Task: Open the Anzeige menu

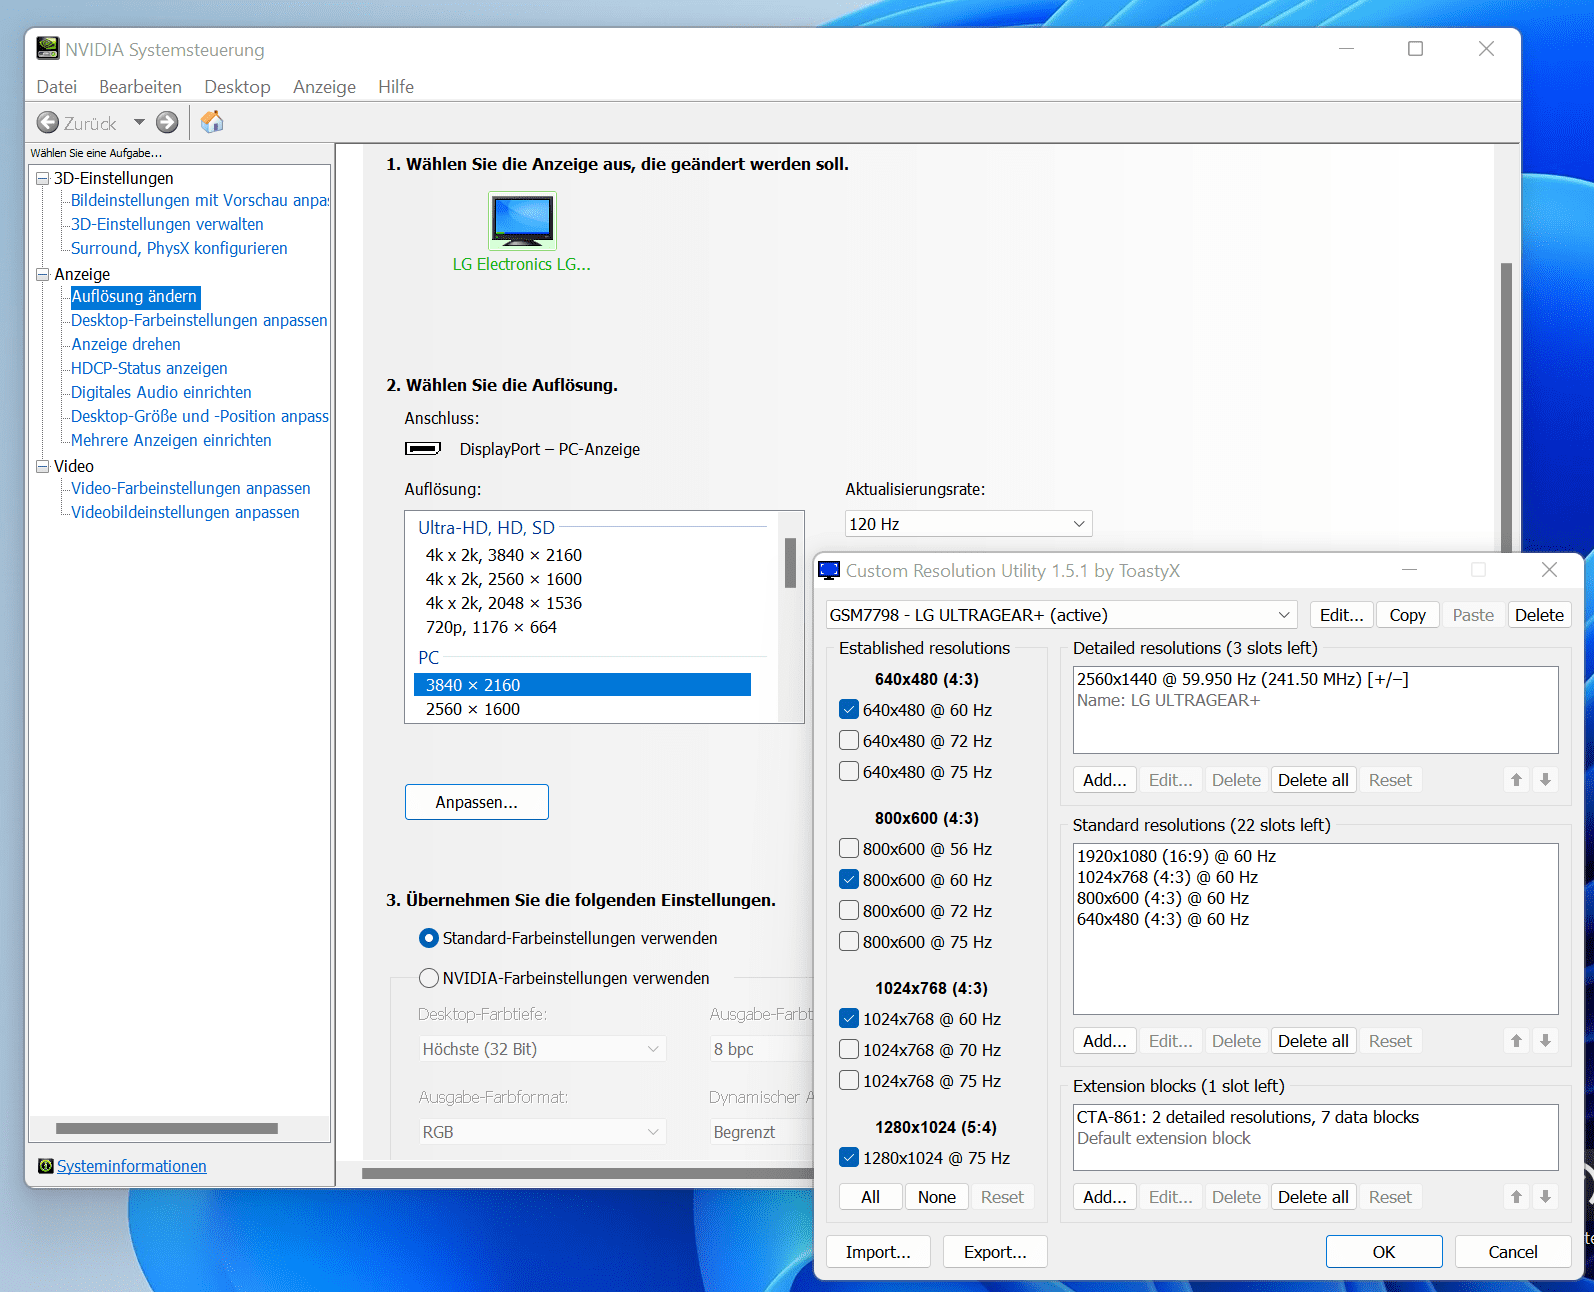Action: coord(324,87)
